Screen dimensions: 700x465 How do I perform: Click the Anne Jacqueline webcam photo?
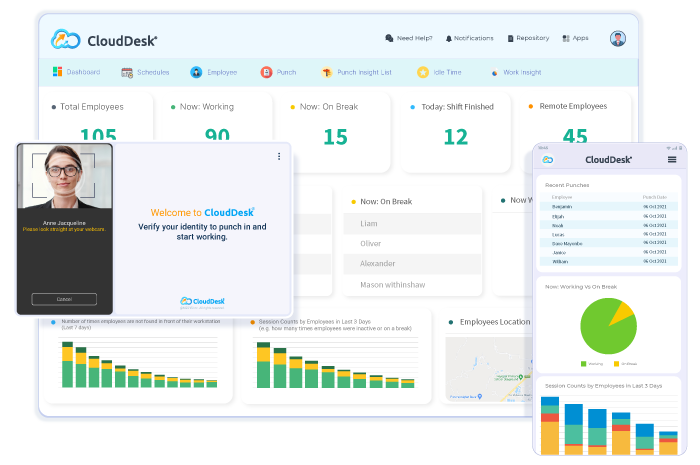tap(65, 176)
